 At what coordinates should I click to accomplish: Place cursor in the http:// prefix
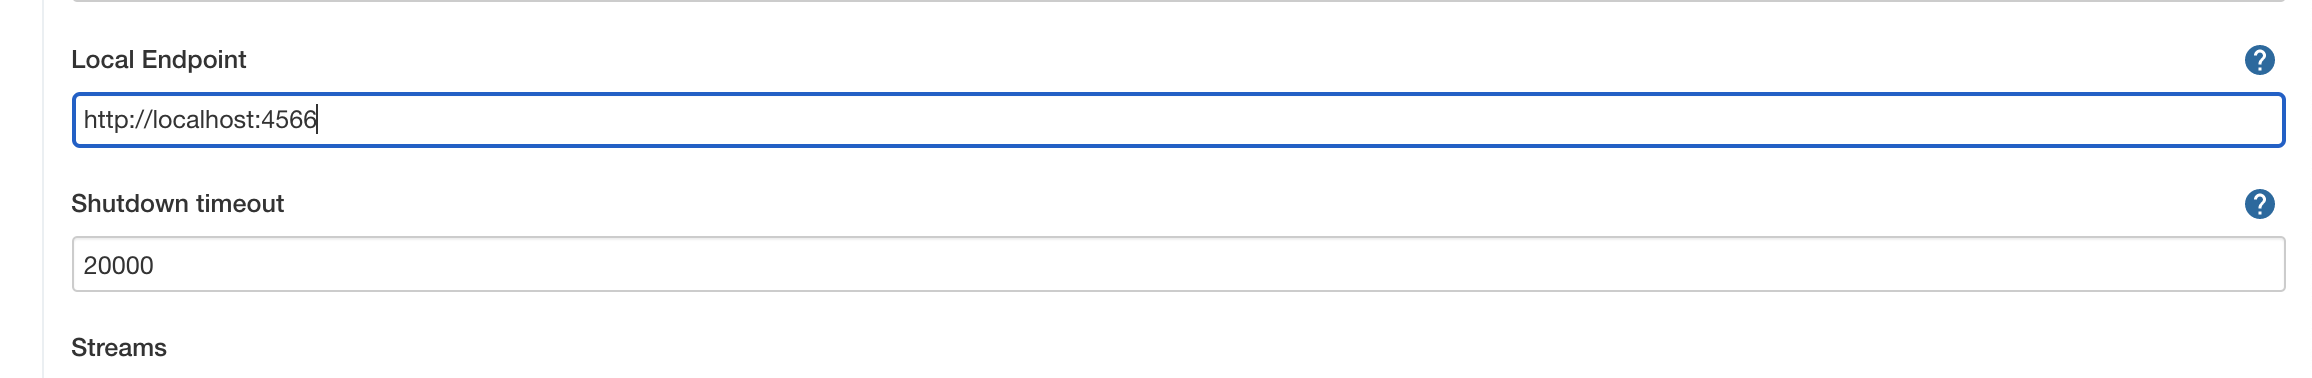pyautogui.click(x=117, y=120)
